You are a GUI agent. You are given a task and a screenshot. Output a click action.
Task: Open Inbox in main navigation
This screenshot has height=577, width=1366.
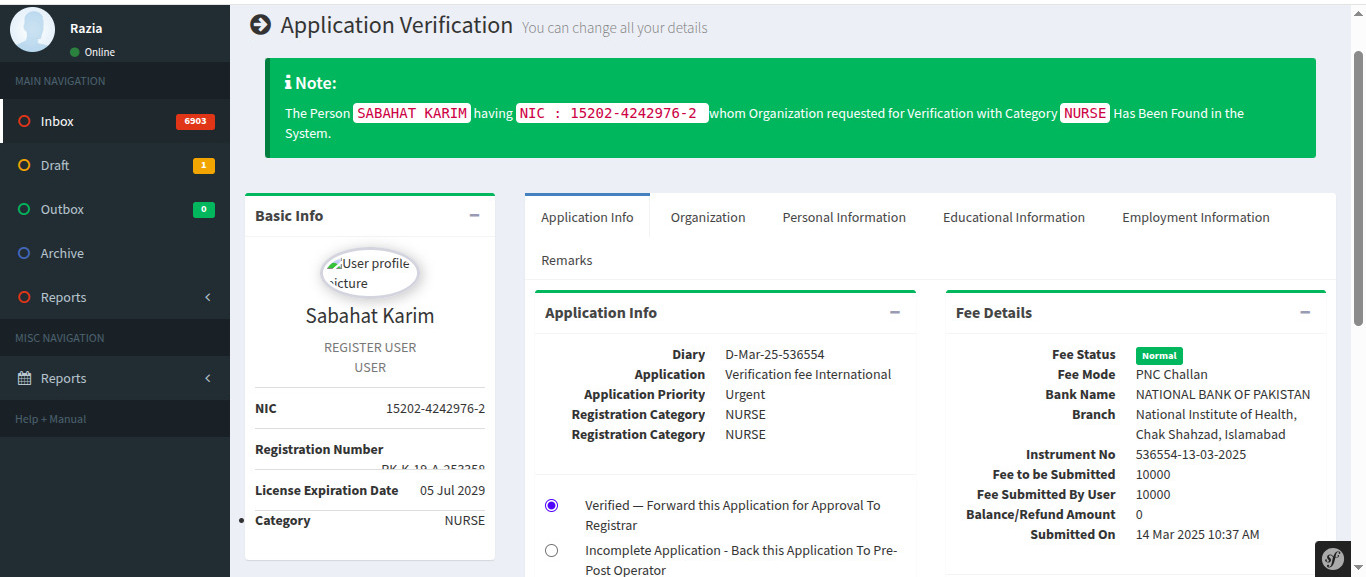(x=115, y=121)
